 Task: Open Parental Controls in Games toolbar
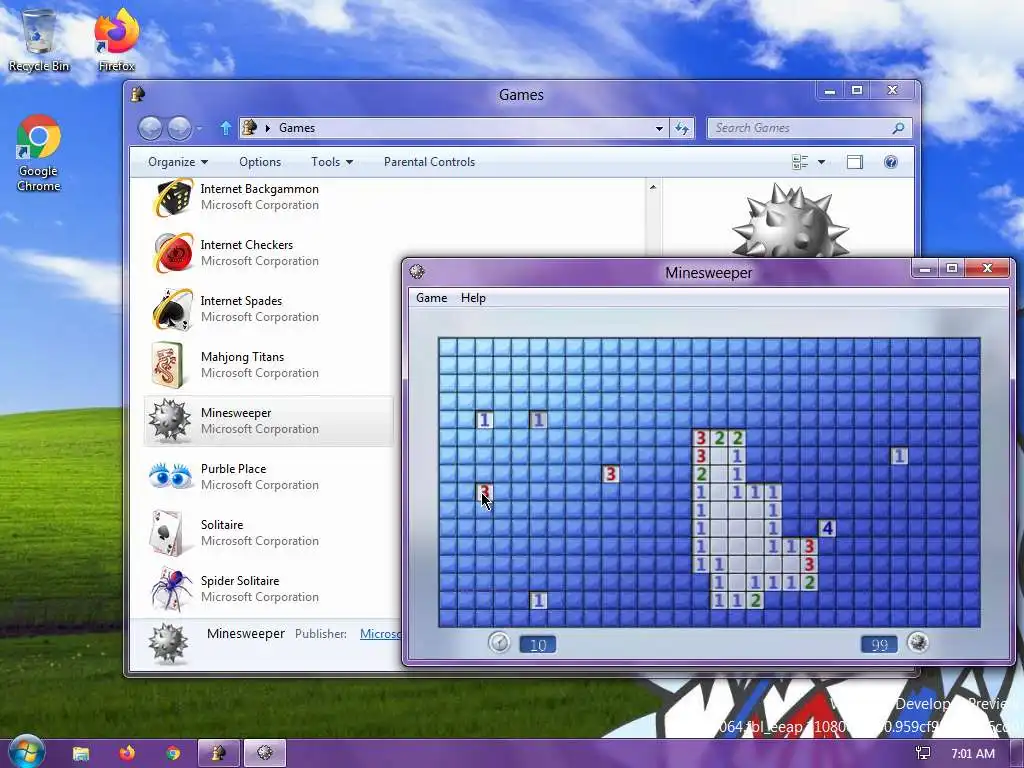click(x=429, y=162)
